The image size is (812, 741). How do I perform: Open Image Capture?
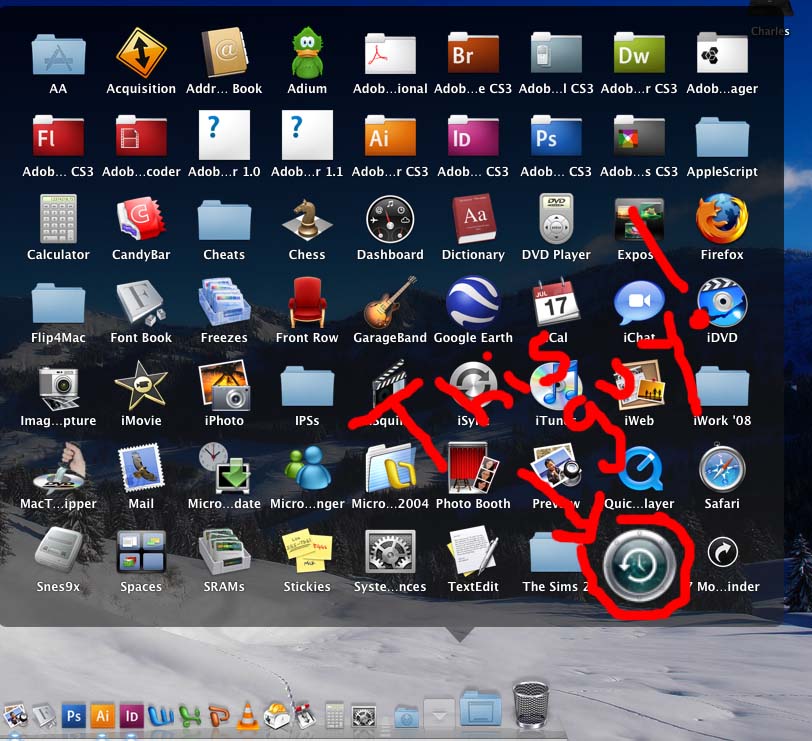[x=58, y=386]
